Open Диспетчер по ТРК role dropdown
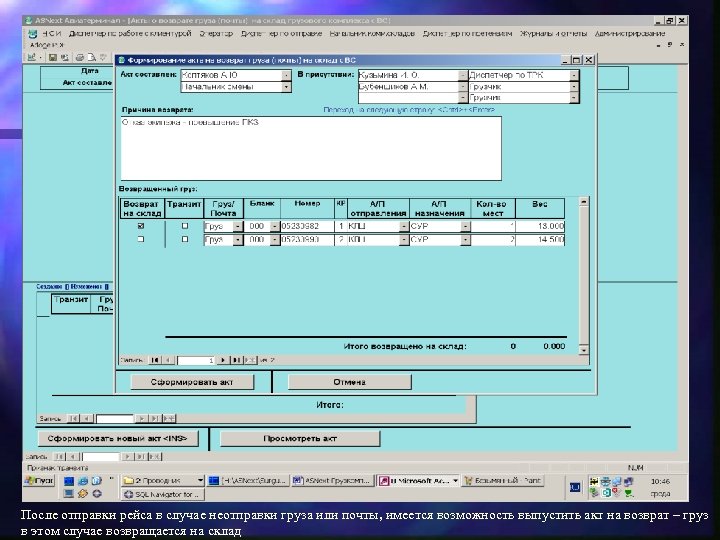This screenshot has width=720, height=540. click(x=574, y=75)
